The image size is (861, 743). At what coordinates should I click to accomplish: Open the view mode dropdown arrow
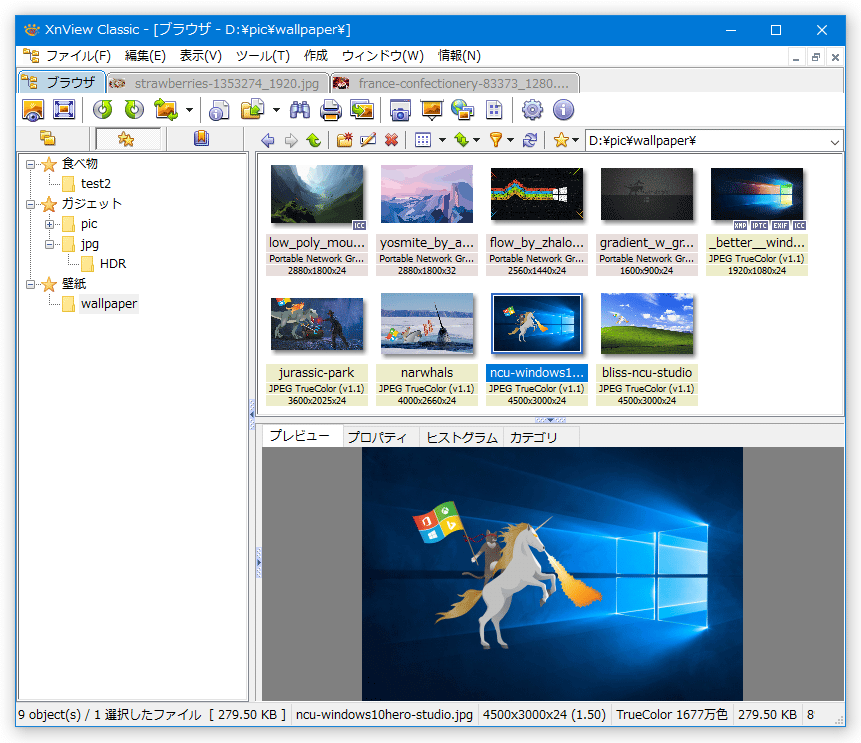[443, 141]
